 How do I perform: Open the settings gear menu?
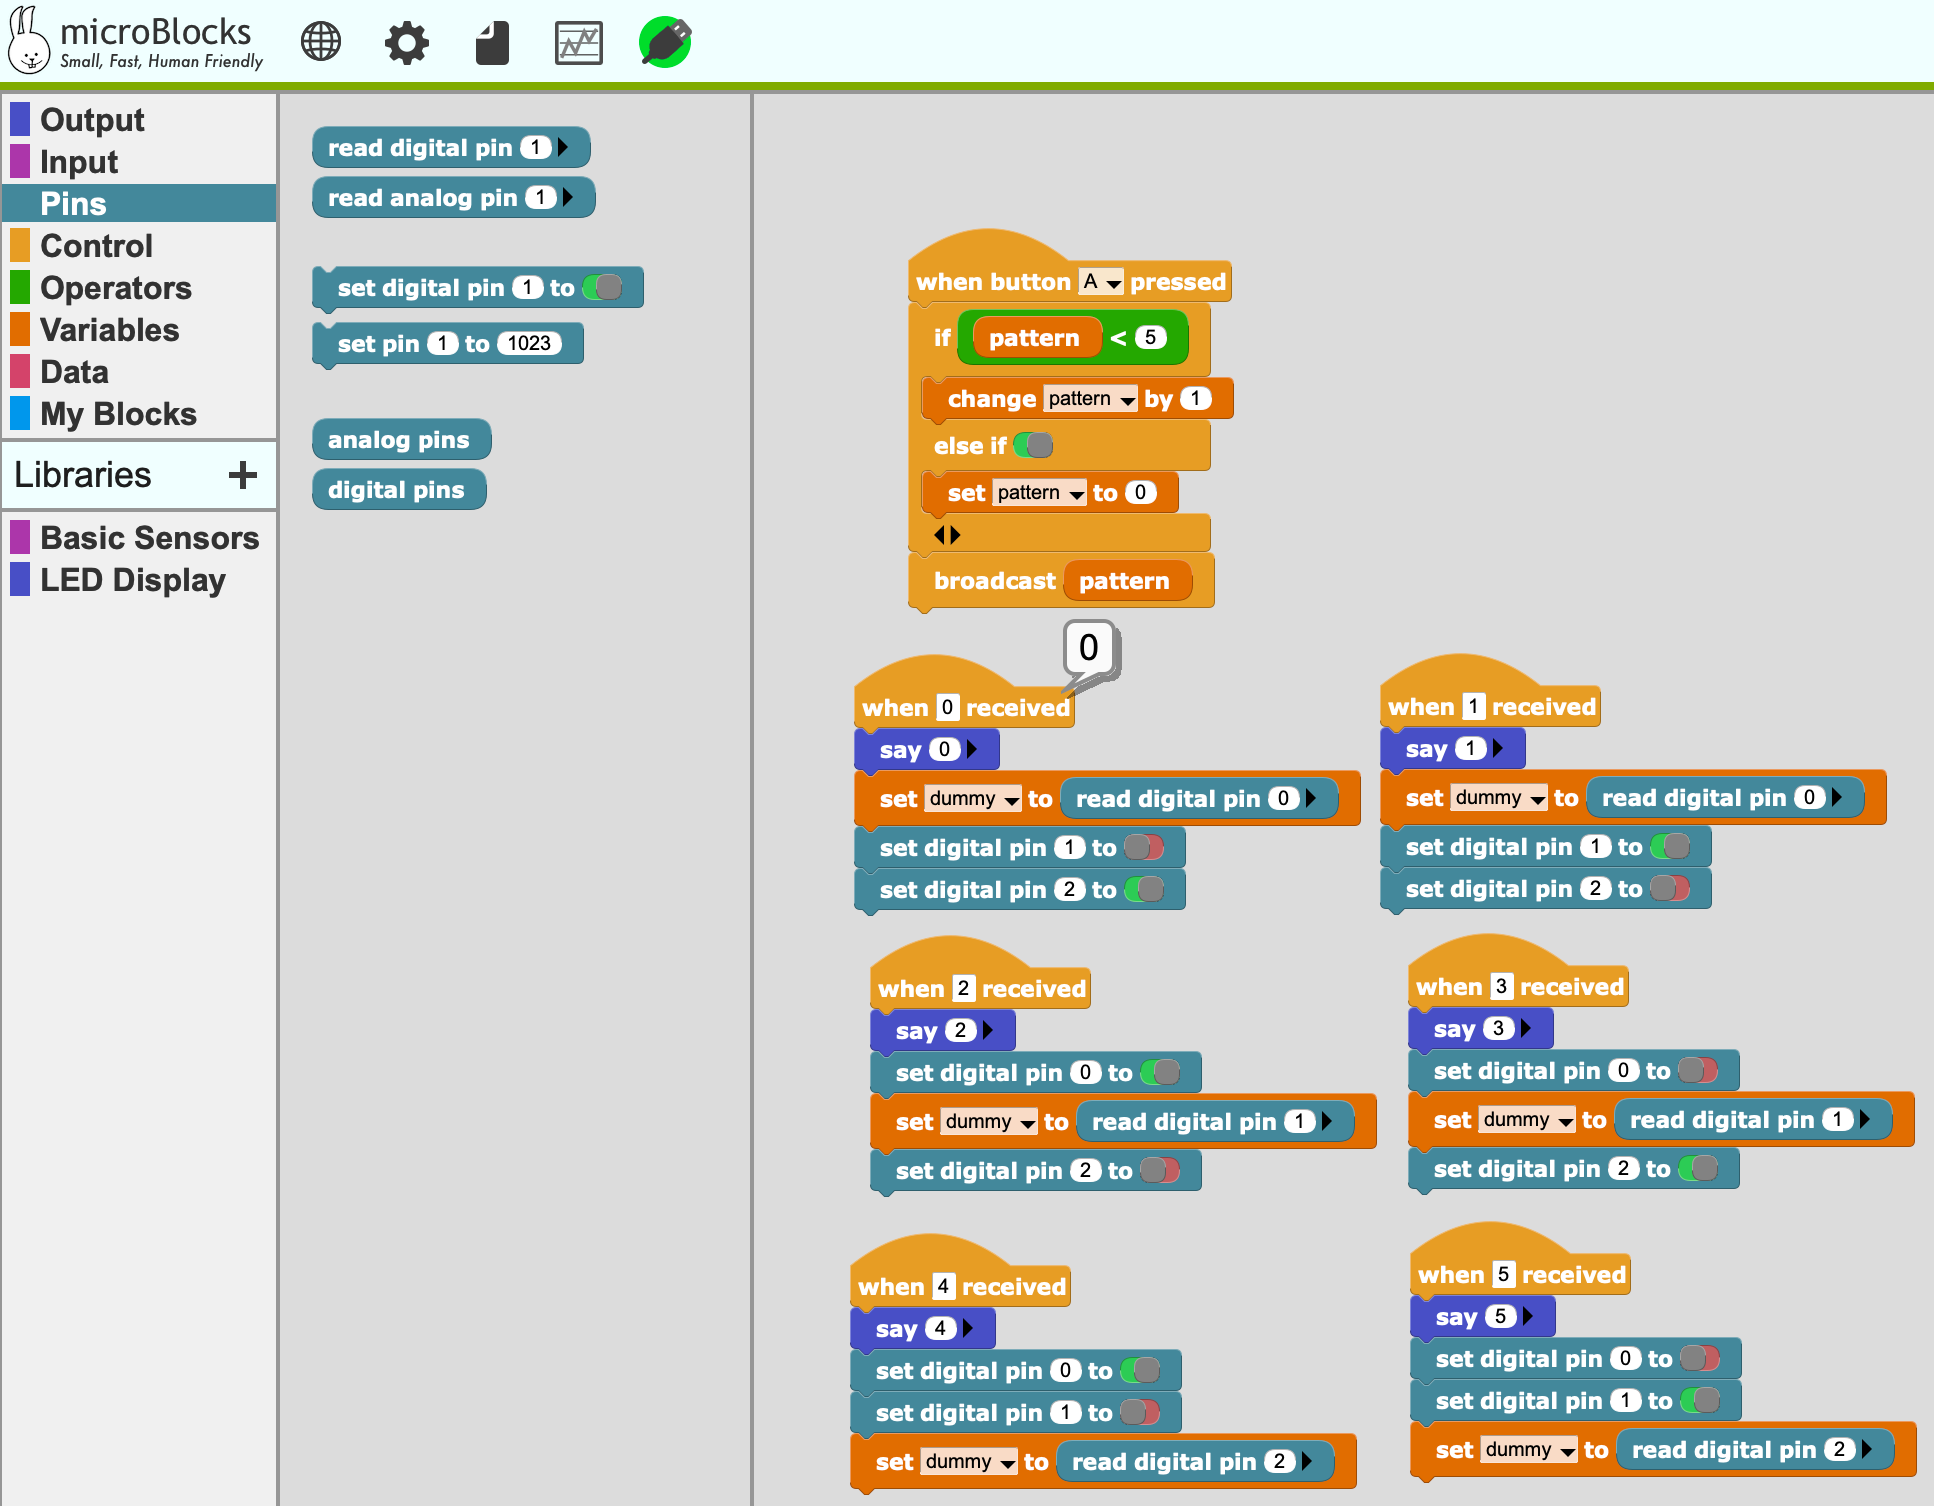pyautogui.click(x=407, y=42)
